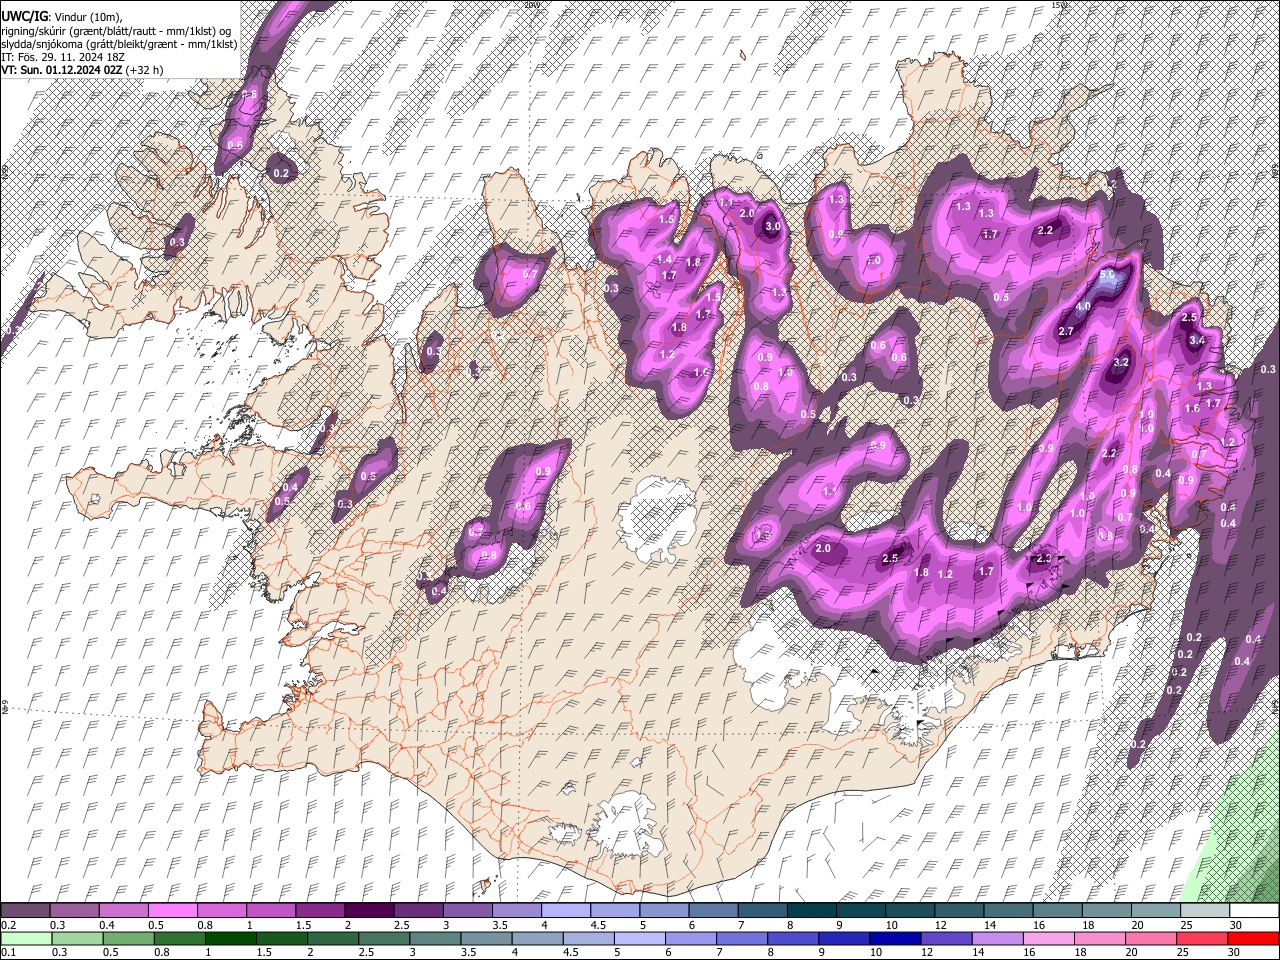
Task: Pick the lower legend swatch between 2.5 and 3
Action: click(384, 938)
